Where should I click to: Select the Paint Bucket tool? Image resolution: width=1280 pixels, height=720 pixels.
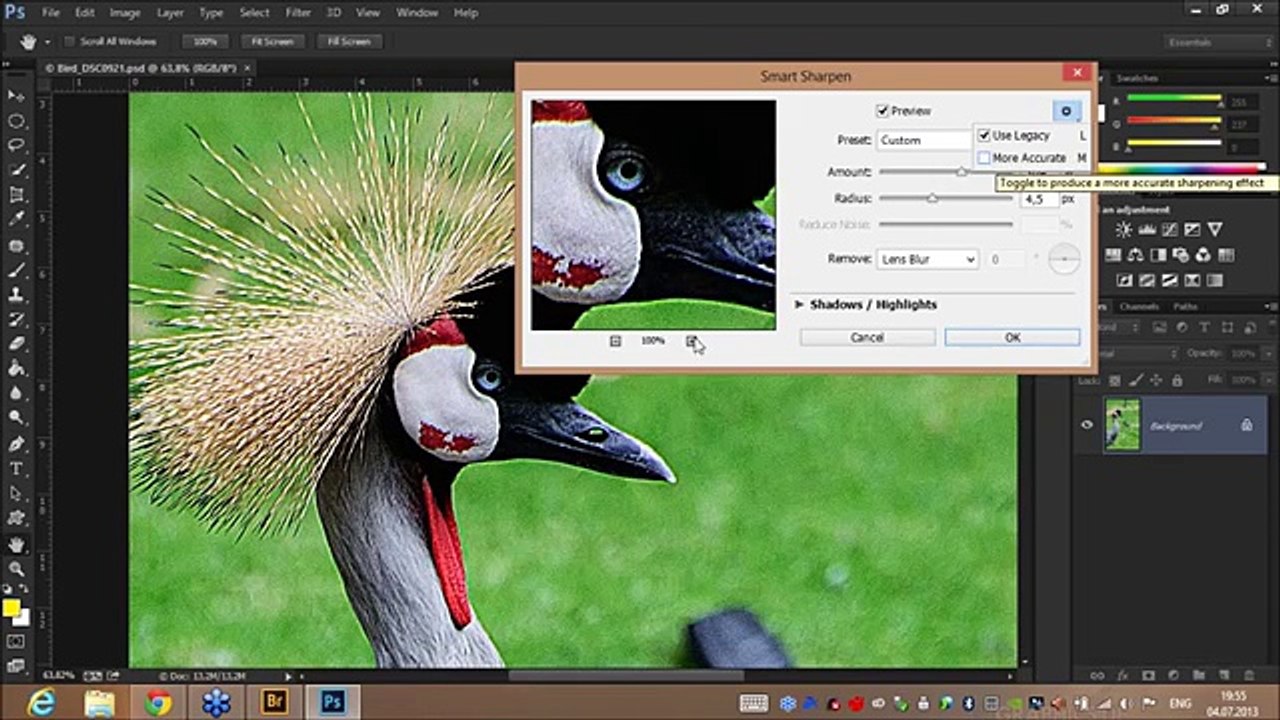tap(16, 369)
